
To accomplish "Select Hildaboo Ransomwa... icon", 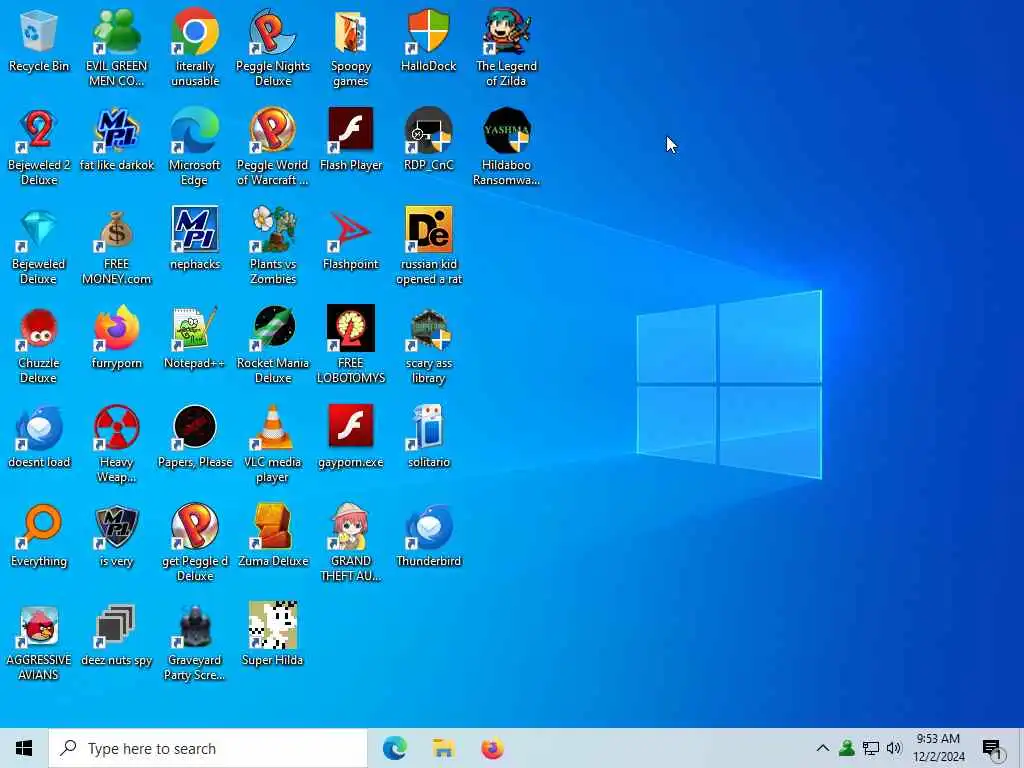I will click(x=506, y=146).
